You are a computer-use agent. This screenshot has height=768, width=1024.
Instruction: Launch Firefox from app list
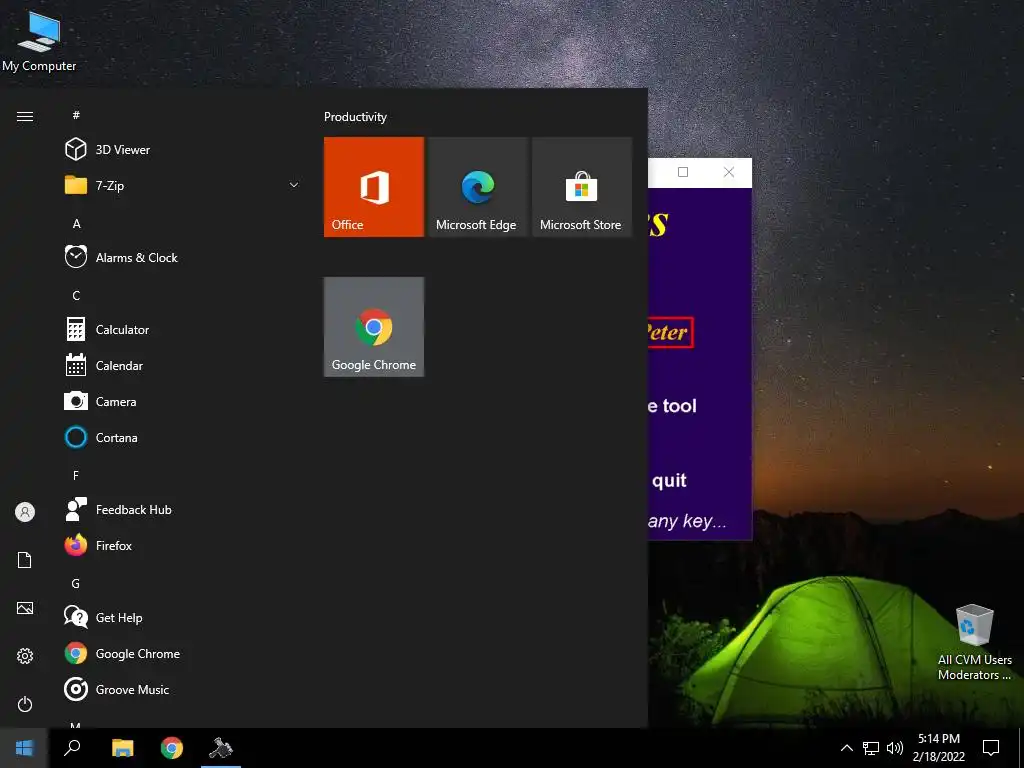pos(183,545)
